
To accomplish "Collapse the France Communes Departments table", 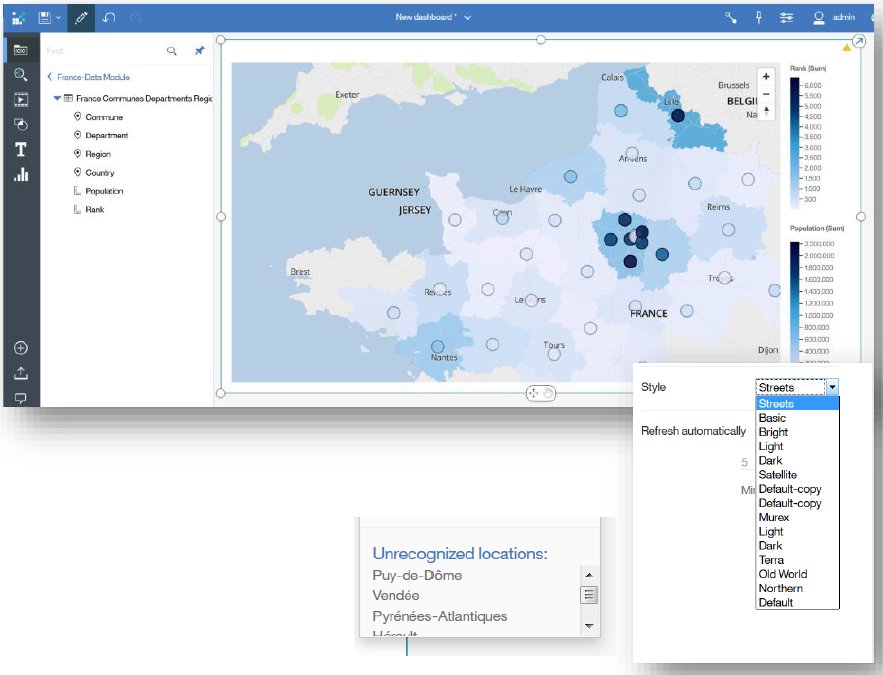I will [x=57, y=98].
